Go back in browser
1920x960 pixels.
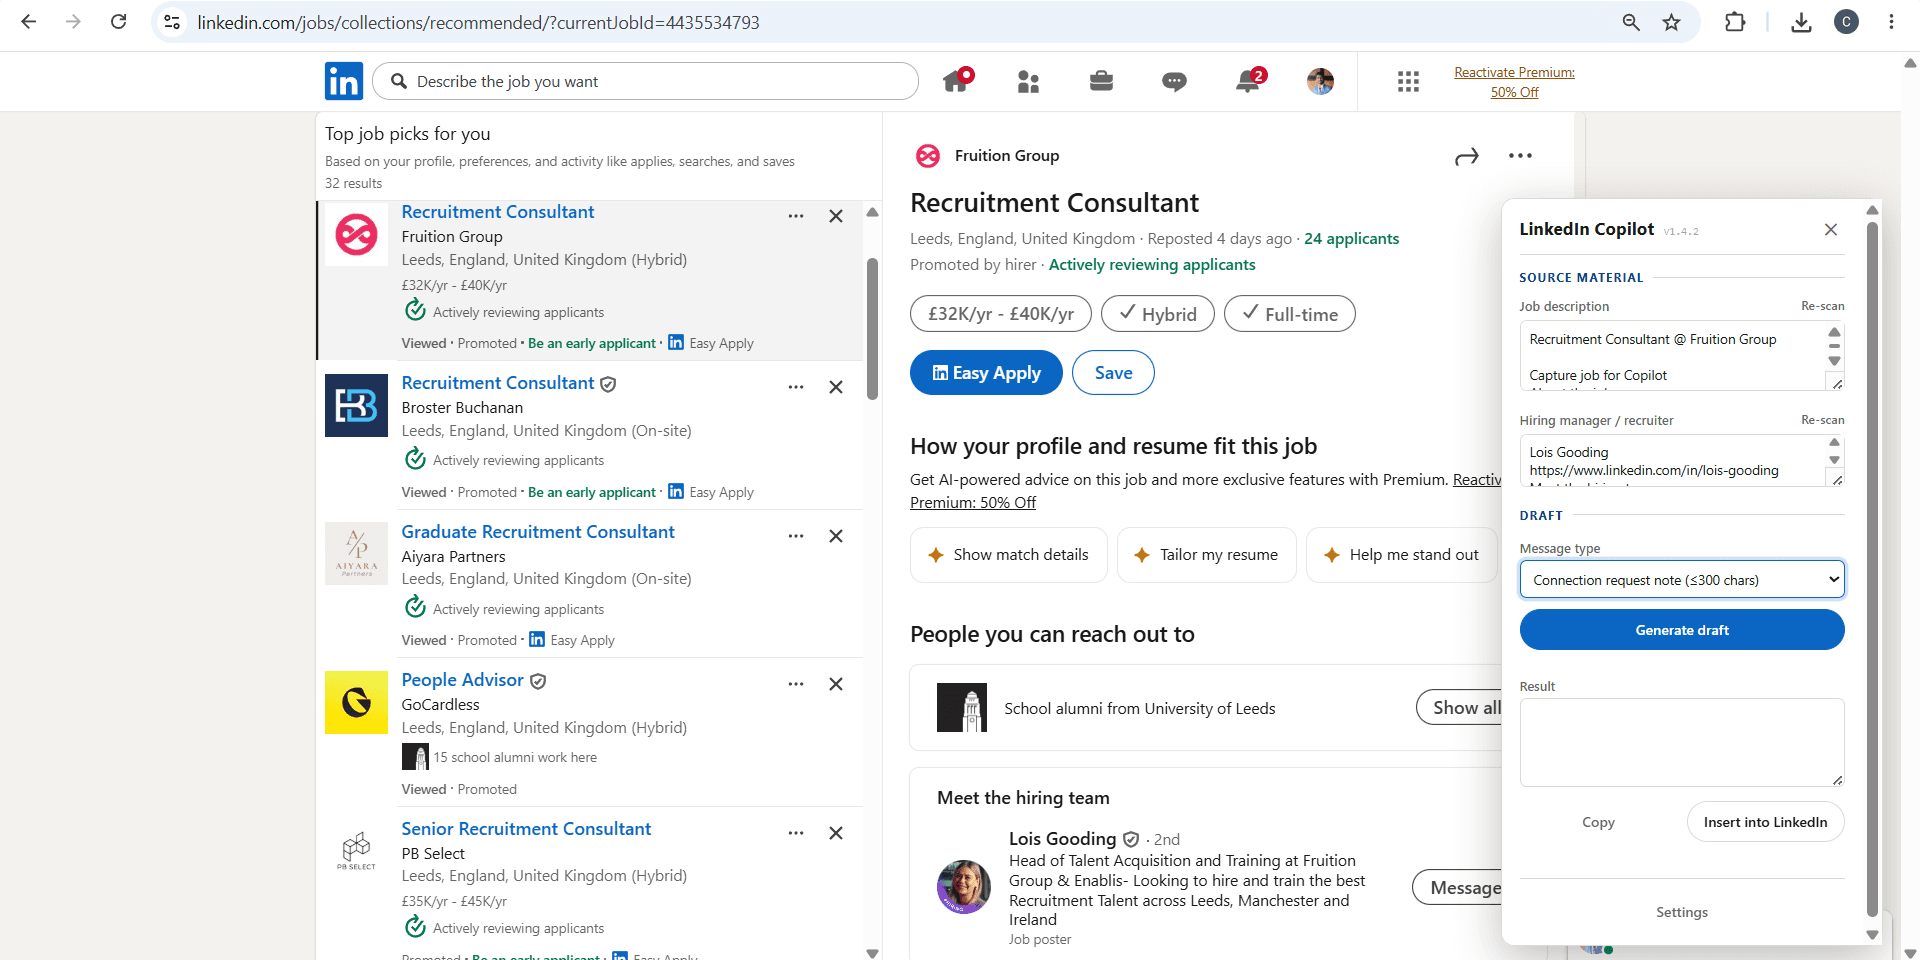coord(29,22)
